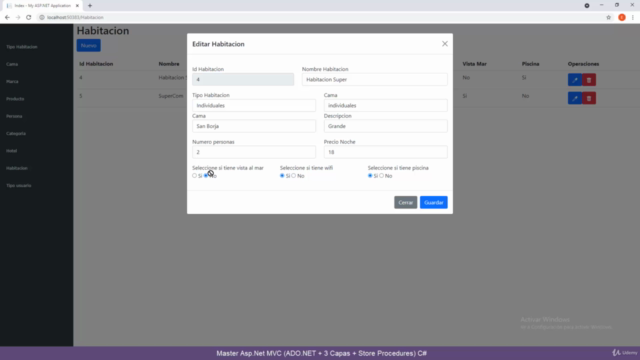Select Si for tiene piscina
Image resolution: width=640 pixels, height=360 pixels.
click(370, 176)
